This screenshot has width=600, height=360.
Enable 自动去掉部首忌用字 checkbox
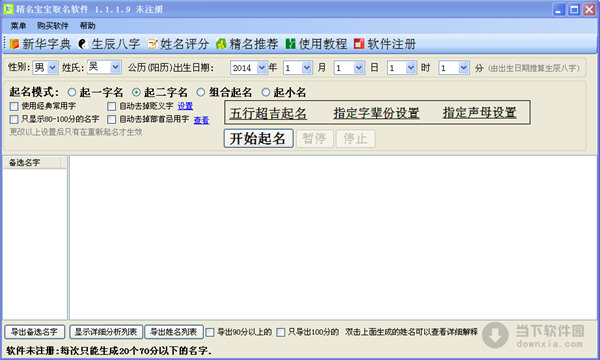click(x=111, y=119)
